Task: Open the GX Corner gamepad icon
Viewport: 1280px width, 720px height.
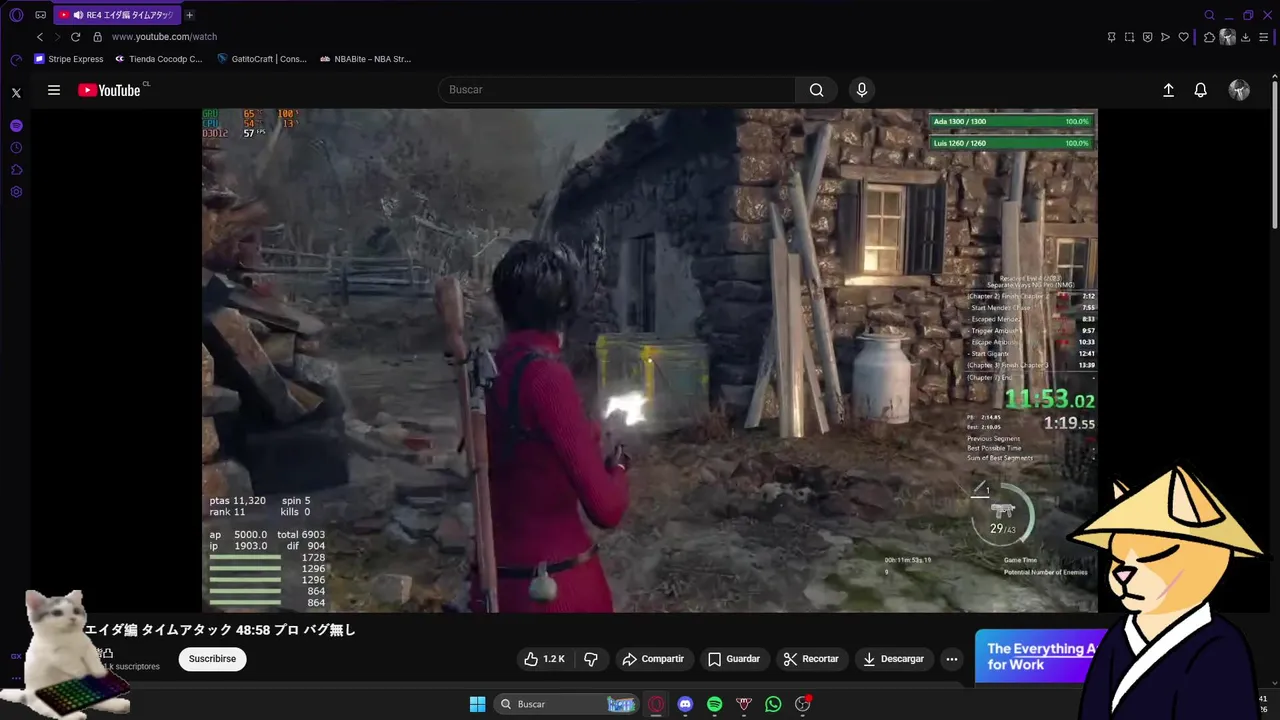Action: point(40,15)
